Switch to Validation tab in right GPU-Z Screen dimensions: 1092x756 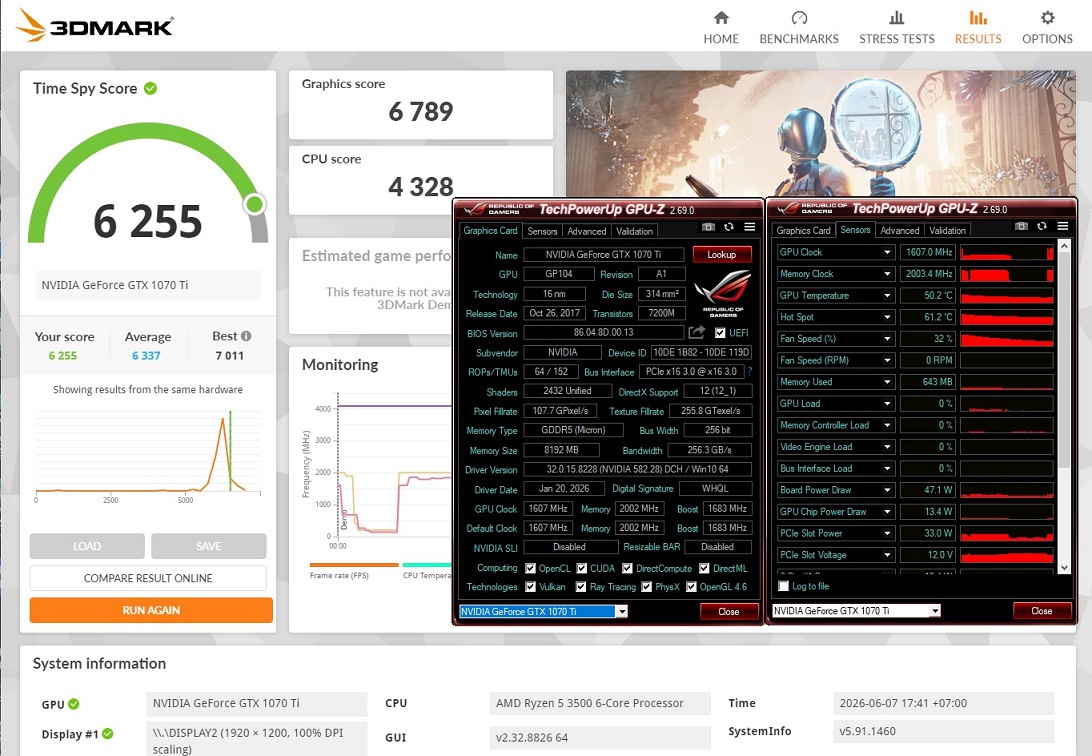pyautogui.click(x=948, y=230)
